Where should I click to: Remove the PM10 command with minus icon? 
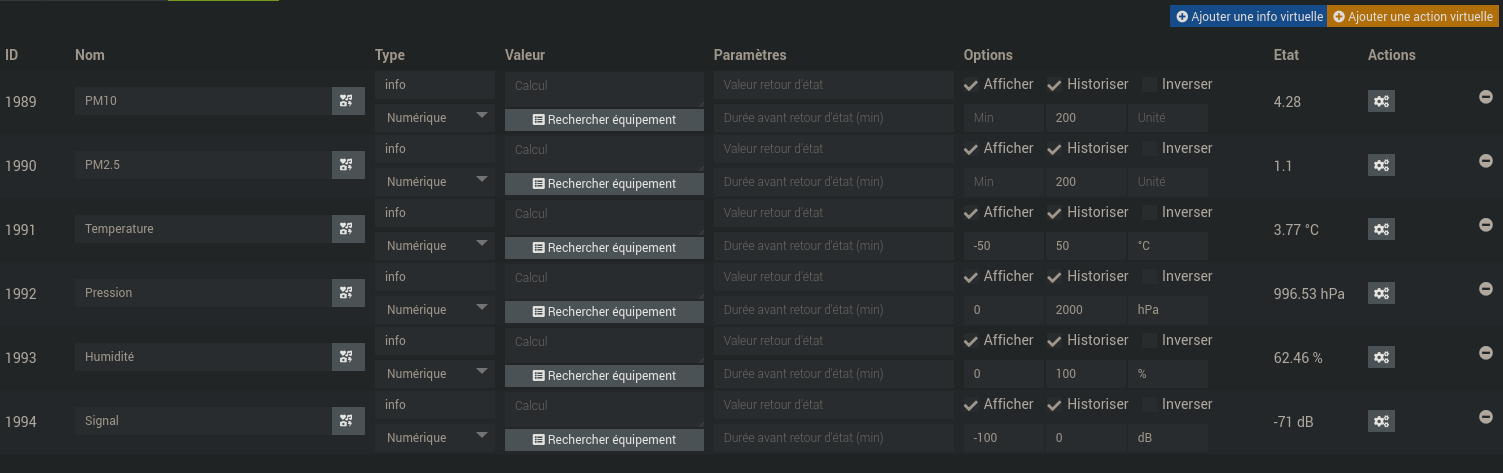tap(1485, 97)
